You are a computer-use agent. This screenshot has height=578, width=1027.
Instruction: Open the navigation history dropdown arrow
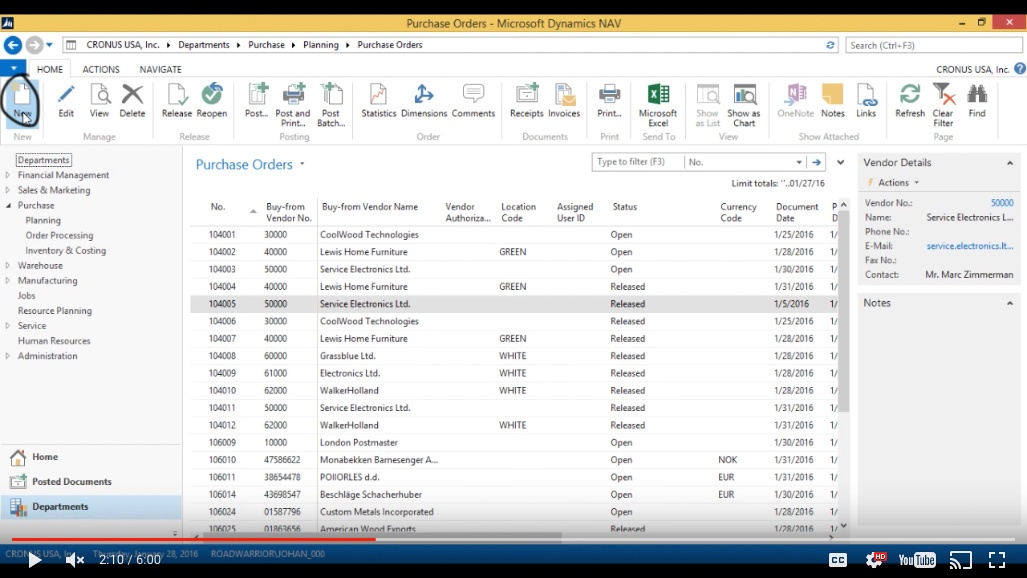click(x=49, y=45)
